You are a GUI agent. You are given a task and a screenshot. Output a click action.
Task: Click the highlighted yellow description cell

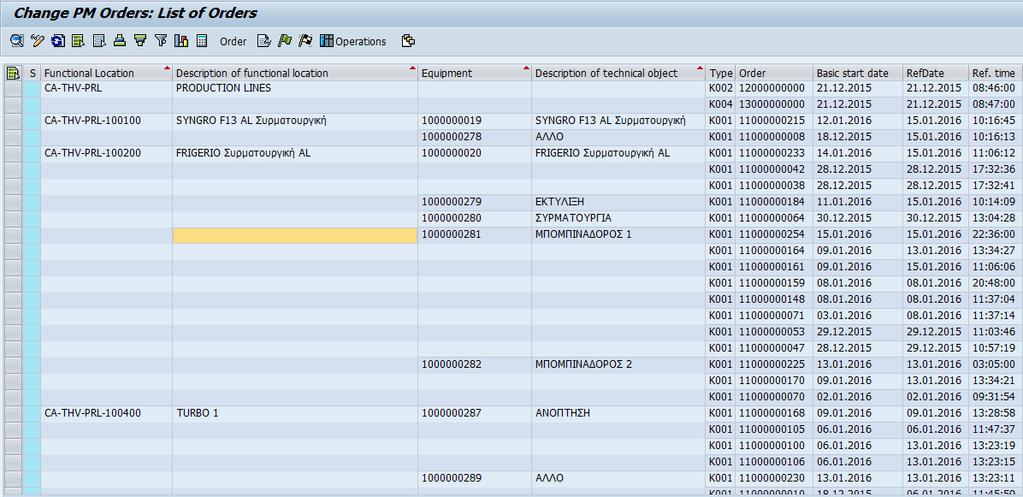[x=295, y=235]
